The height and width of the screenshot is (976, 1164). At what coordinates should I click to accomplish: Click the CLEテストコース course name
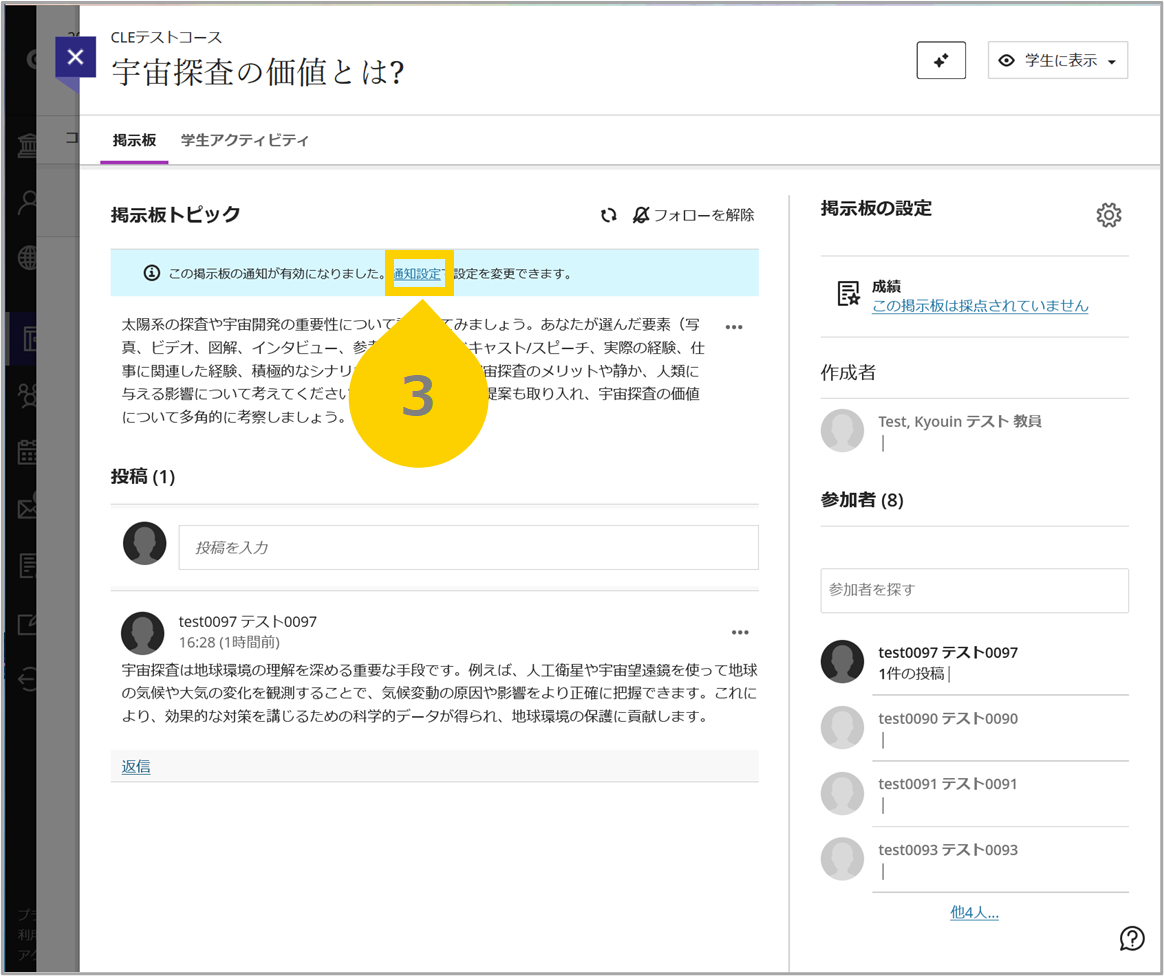(x=166, y=37)
